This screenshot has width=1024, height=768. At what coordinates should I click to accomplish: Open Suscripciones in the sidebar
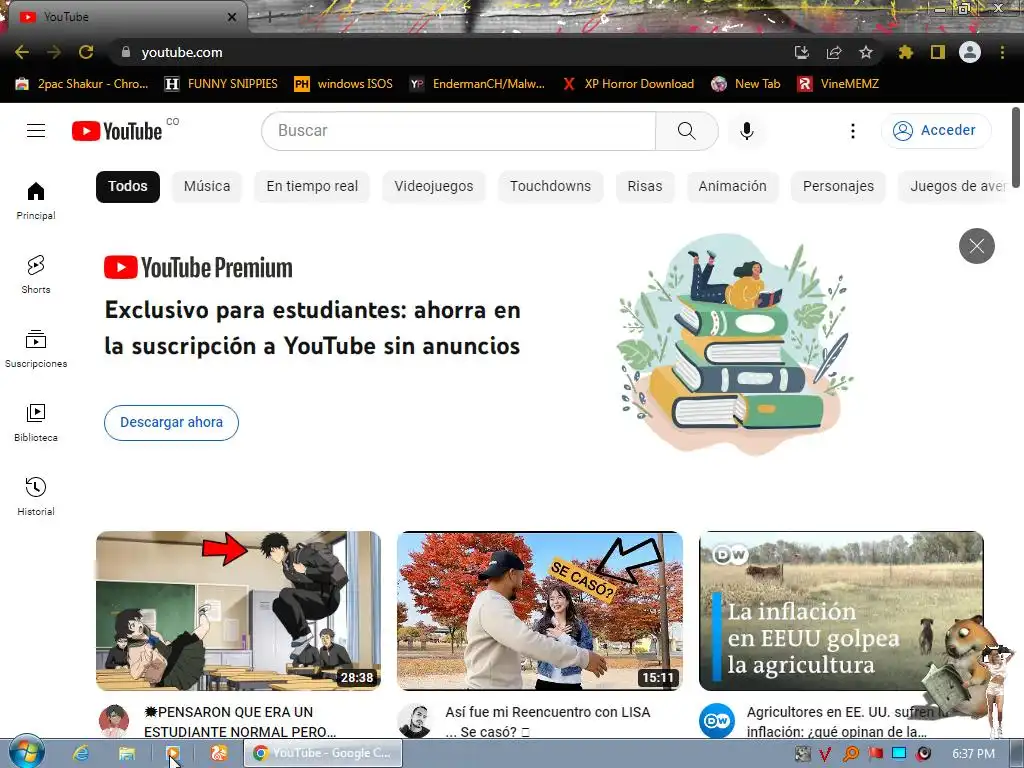pyautogui.click(x=36, y=349)
